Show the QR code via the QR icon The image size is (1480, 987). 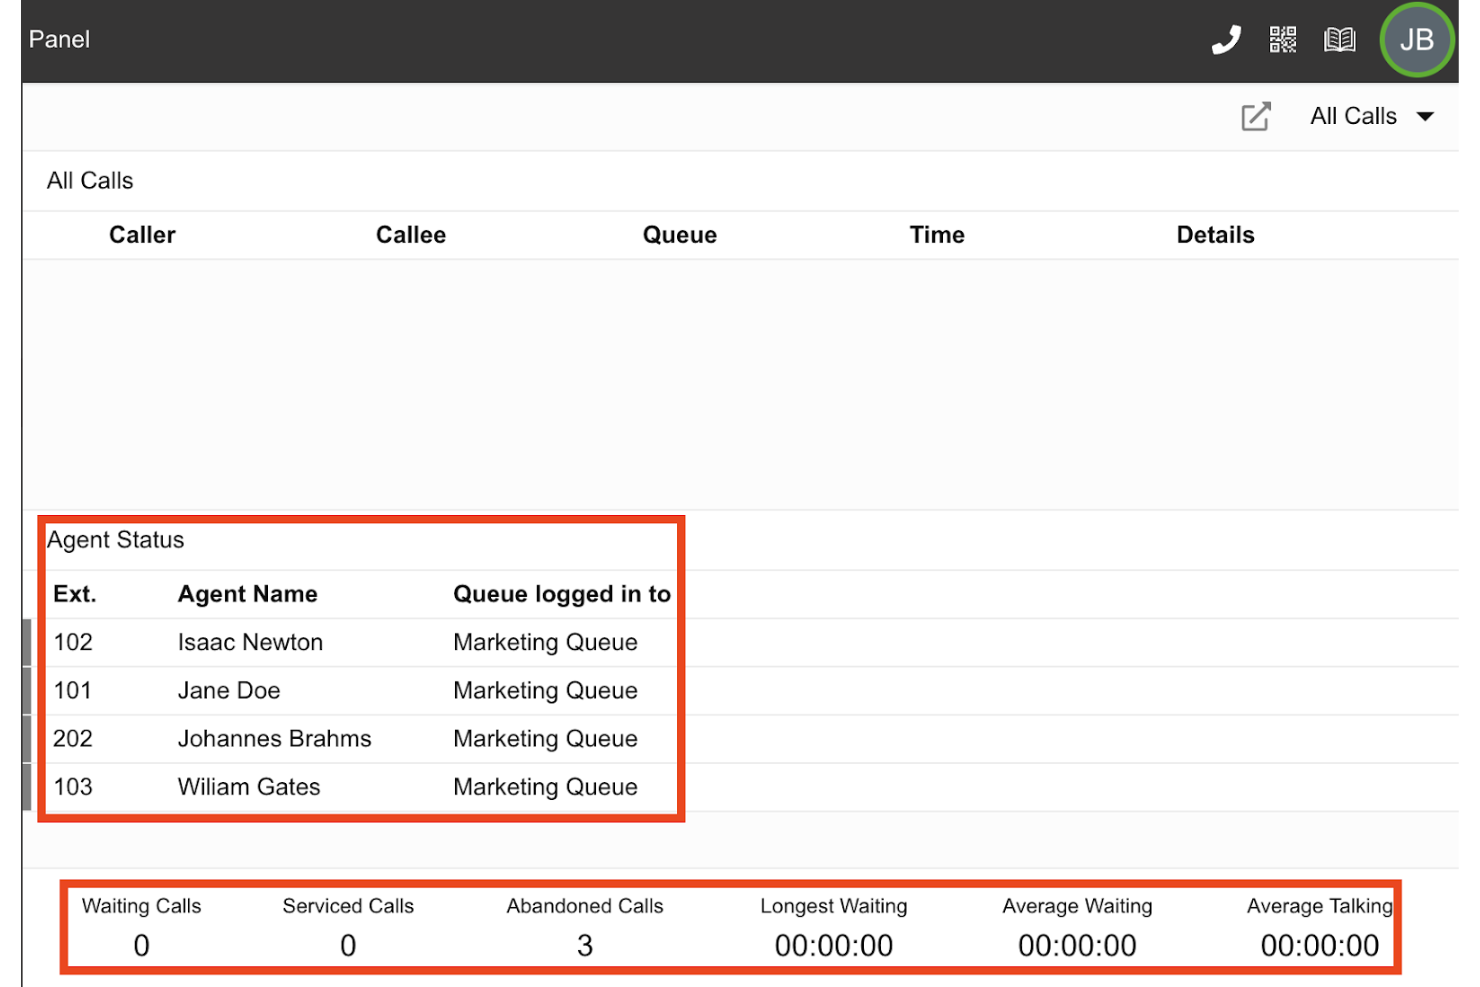click(x=1282, y=40)
